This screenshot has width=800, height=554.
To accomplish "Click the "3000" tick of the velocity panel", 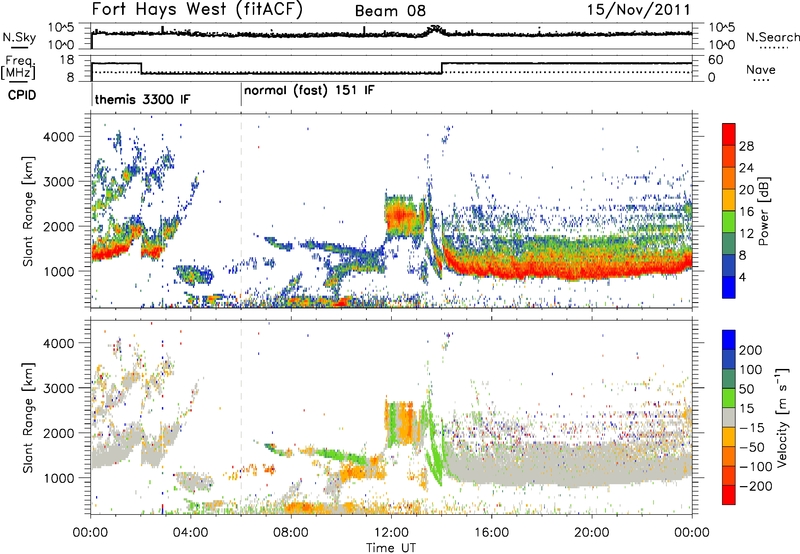I will 59,388.
